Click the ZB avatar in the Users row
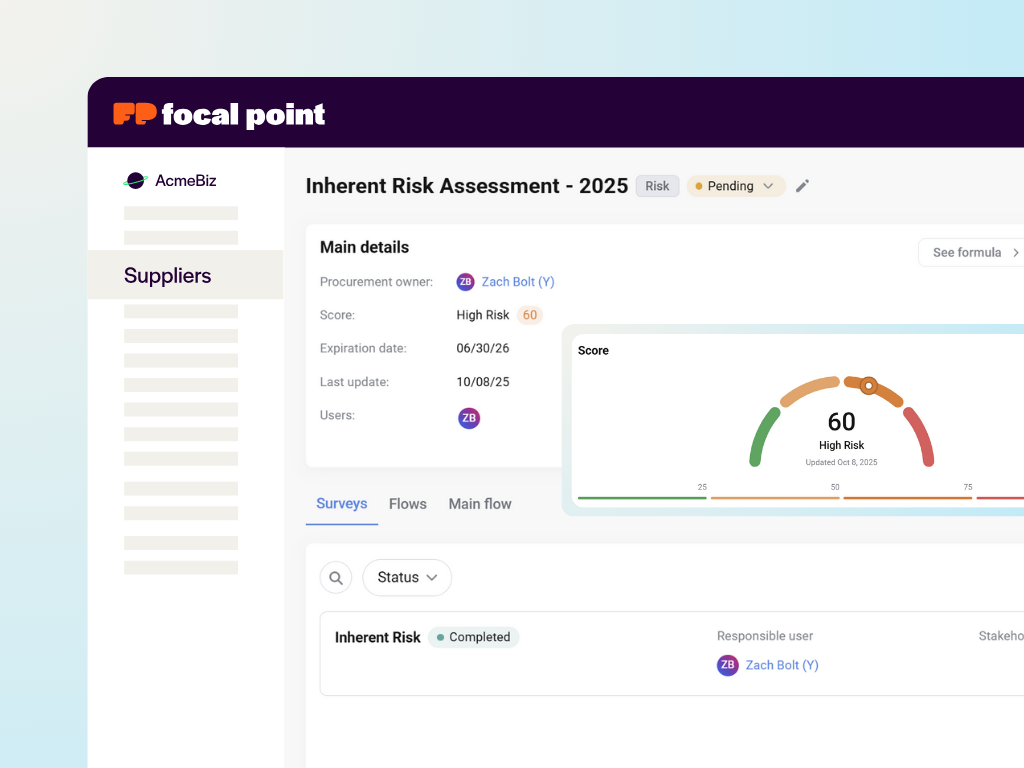This screenshot has height=768, width=1024. (x=469, y=417)
